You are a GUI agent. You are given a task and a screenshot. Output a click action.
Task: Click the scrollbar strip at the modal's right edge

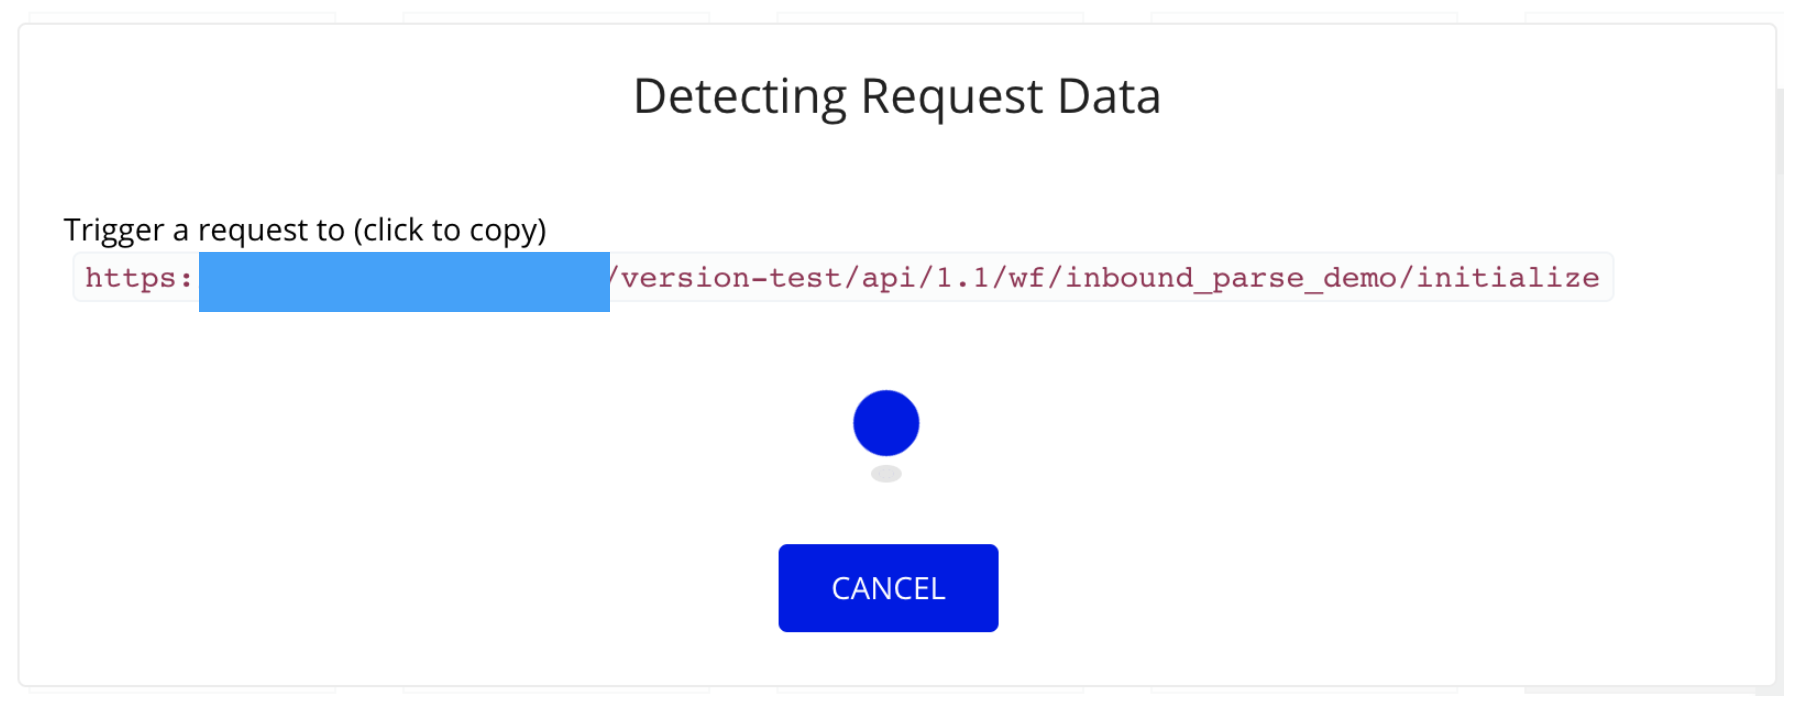[1780, 390]
